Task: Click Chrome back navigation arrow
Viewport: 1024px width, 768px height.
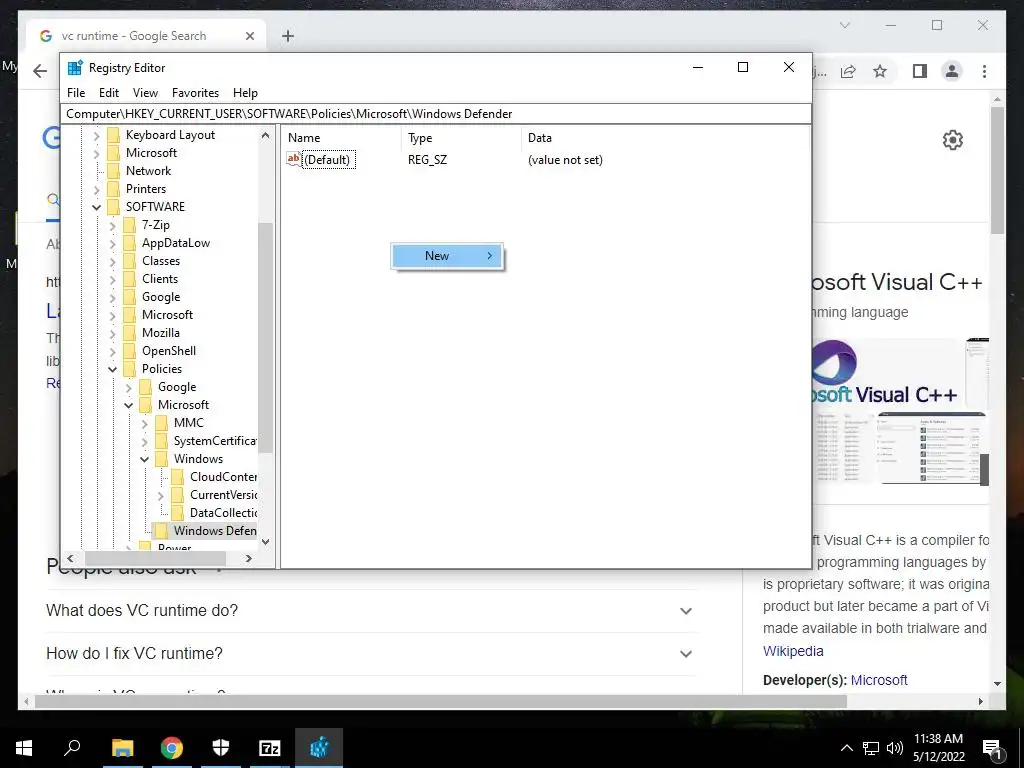Action: [40, 71]
